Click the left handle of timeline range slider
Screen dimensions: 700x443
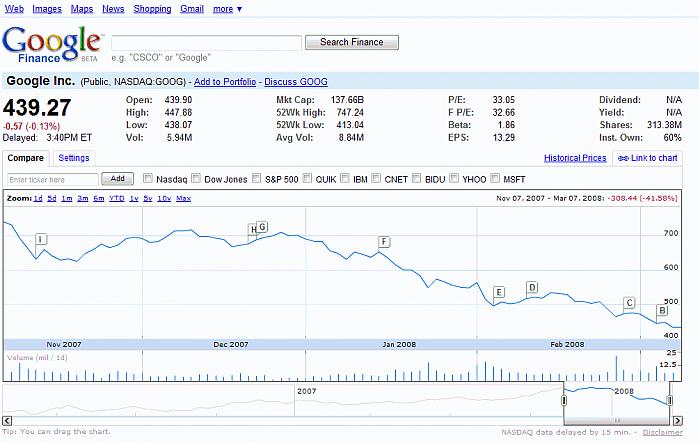(565, 400)
